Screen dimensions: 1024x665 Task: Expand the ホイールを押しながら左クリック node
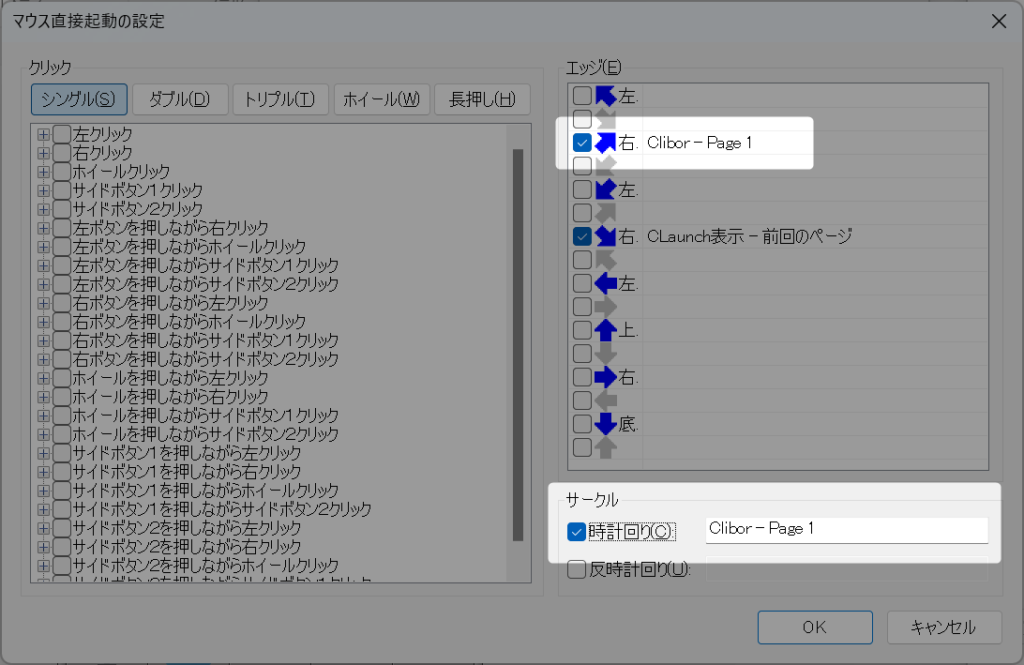44,378
